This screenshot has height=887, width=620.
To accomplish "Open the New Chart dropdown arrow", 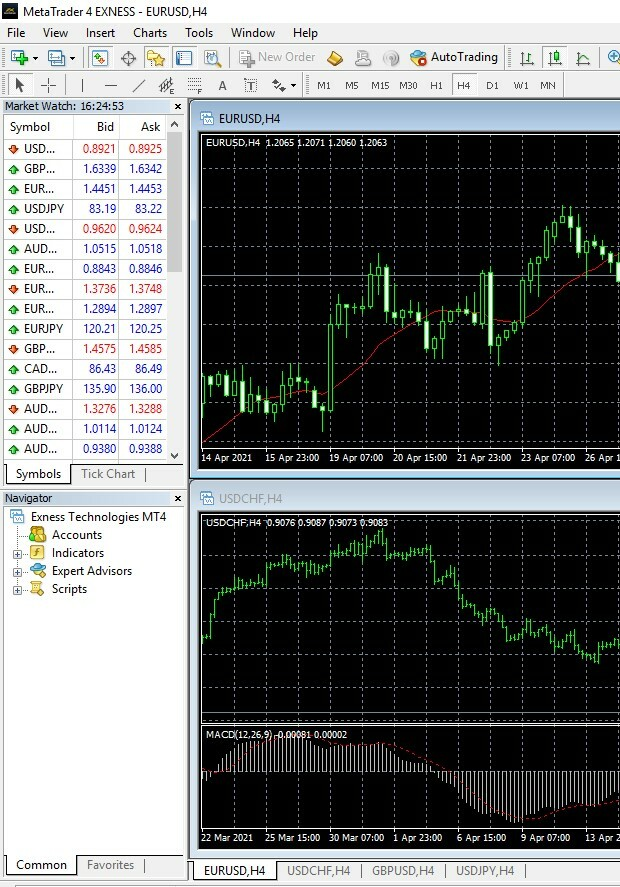I will [35, 58].
